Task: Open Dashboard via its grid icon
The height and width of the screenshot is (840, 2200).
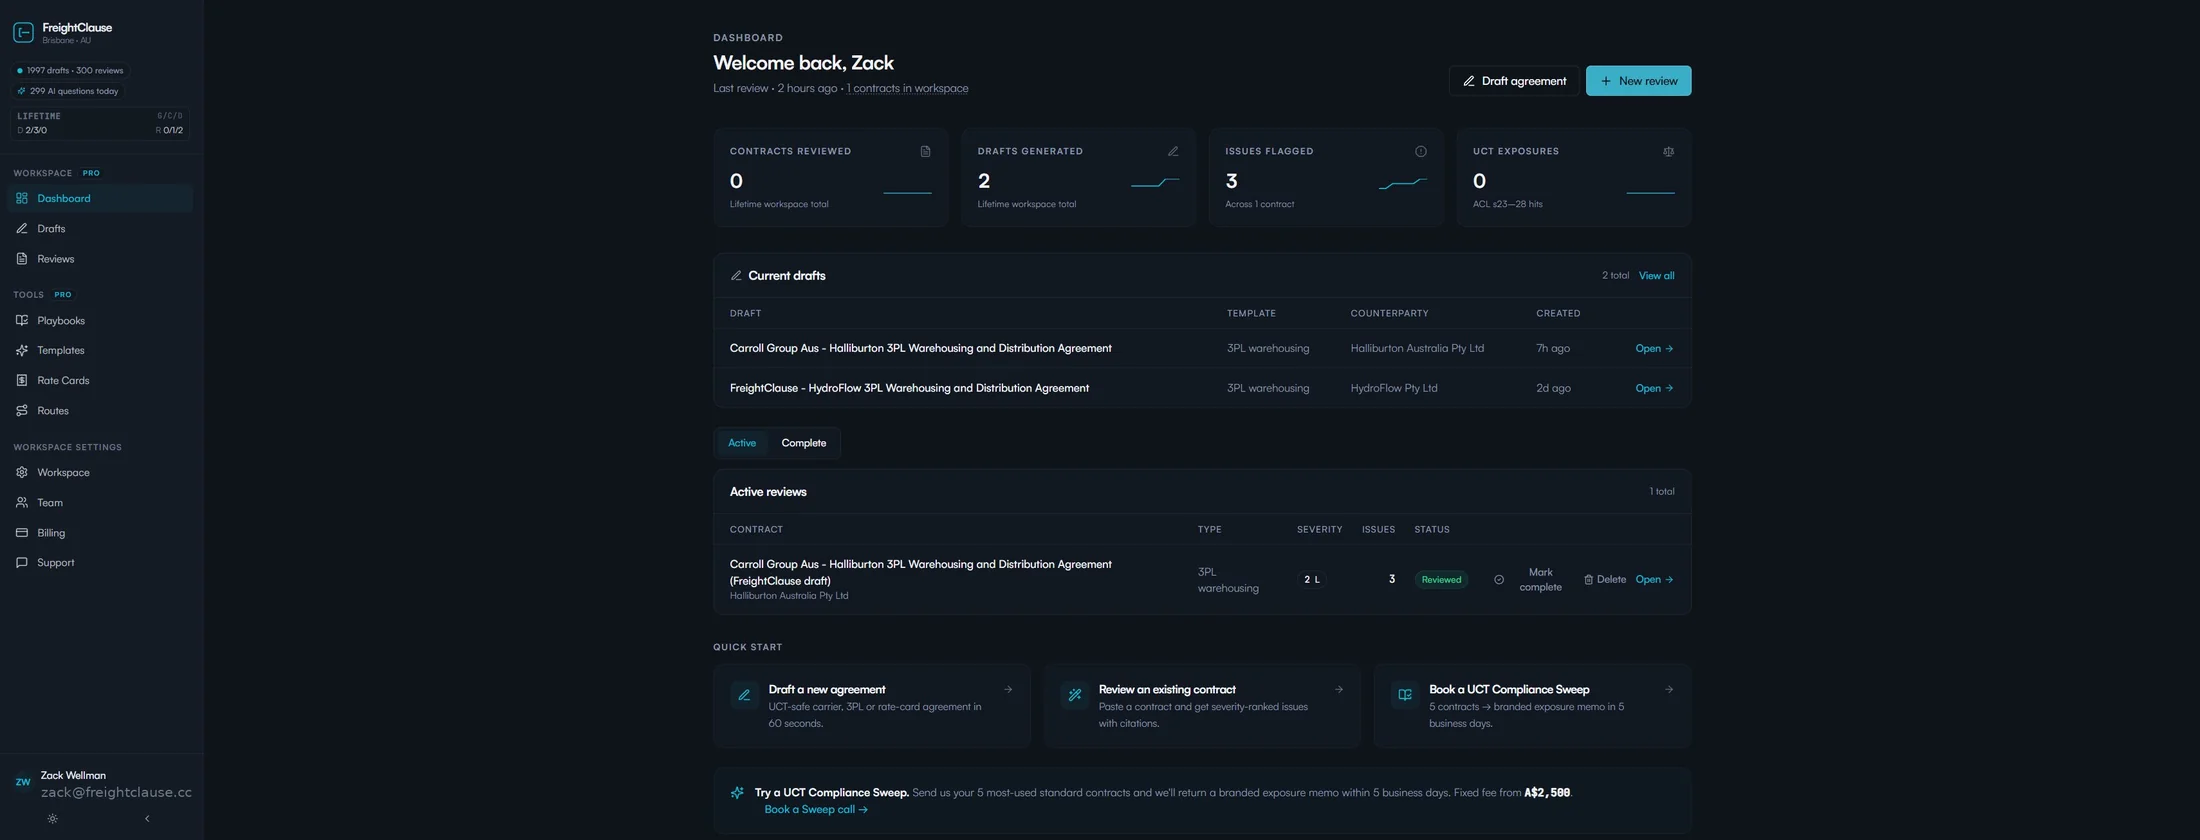Action: (x=22, y=198)
